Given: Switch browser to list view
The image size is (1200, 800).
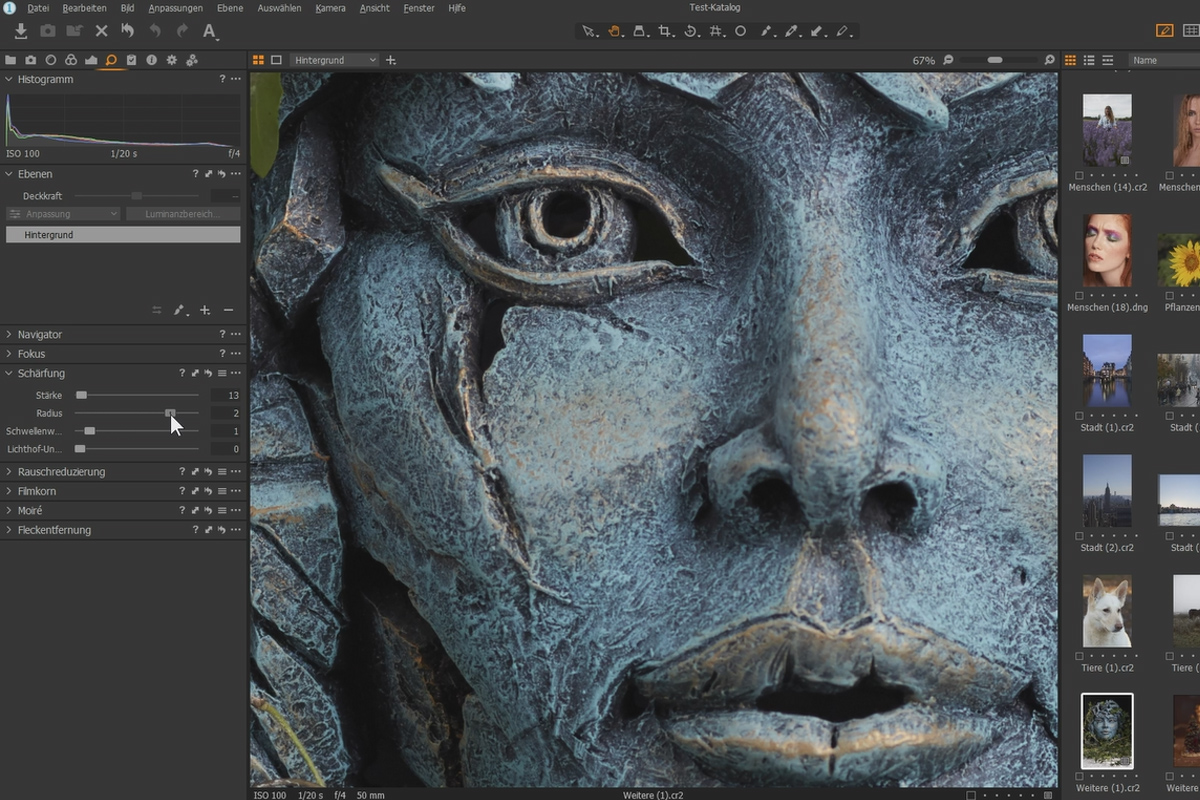Looking at the screenshot, I should [x=1089, y=60].
